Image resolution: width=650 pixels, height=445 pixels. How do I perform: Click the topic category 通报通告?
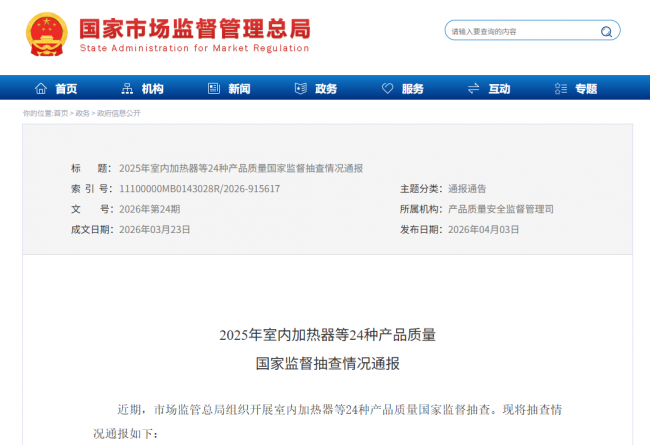tap(467, 189)
